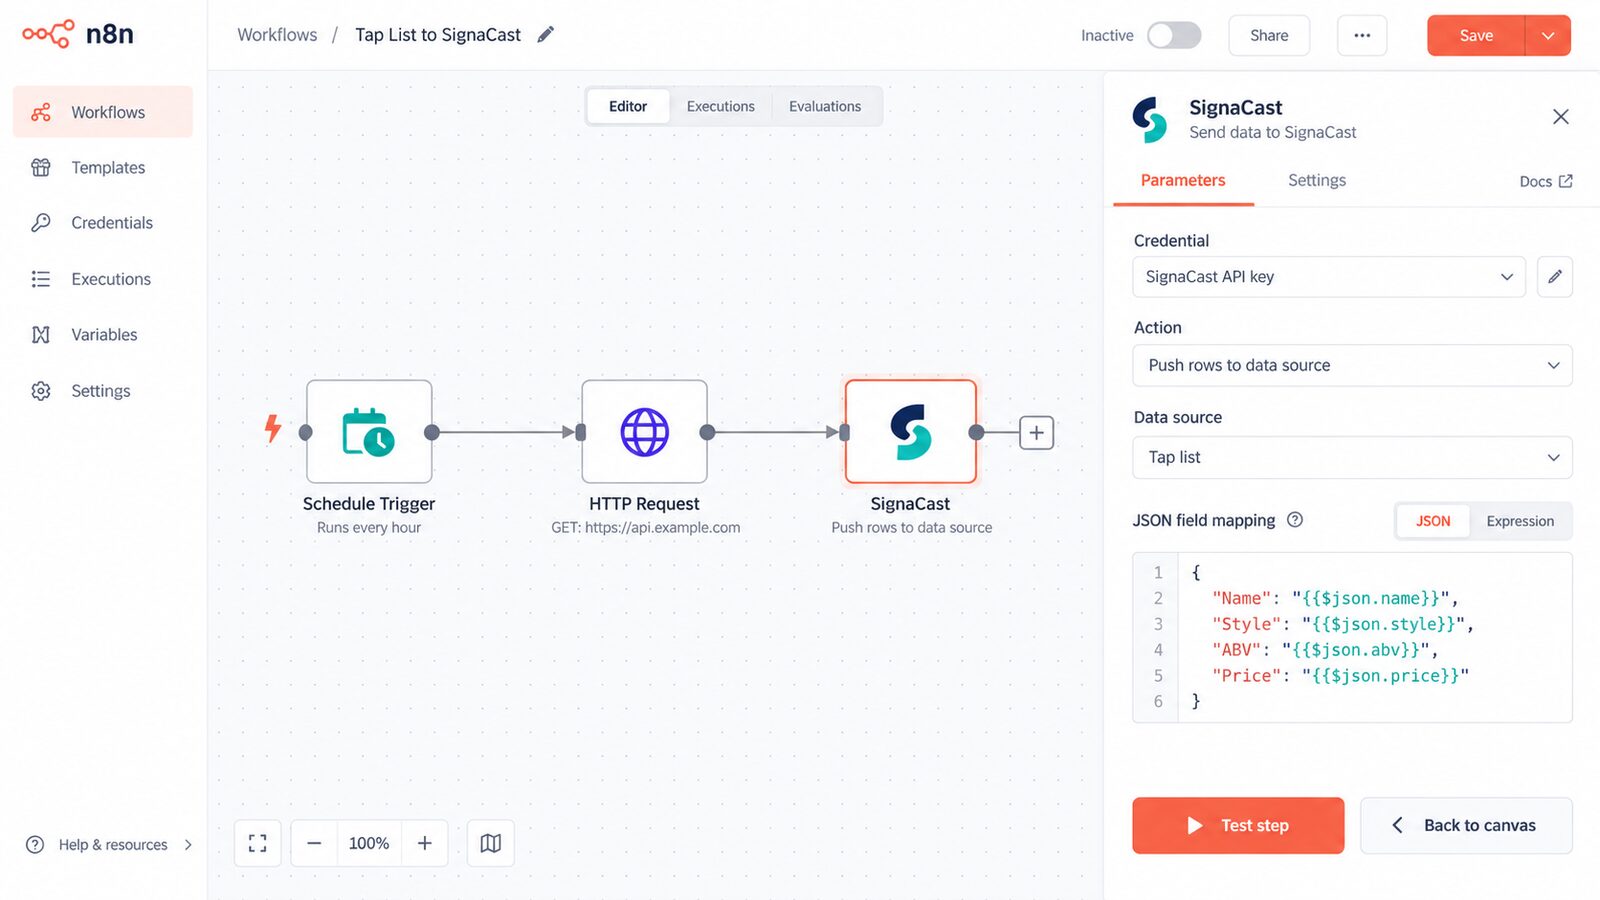
Task: Open Settings in the left sidebar
Action: pos(103,391)
